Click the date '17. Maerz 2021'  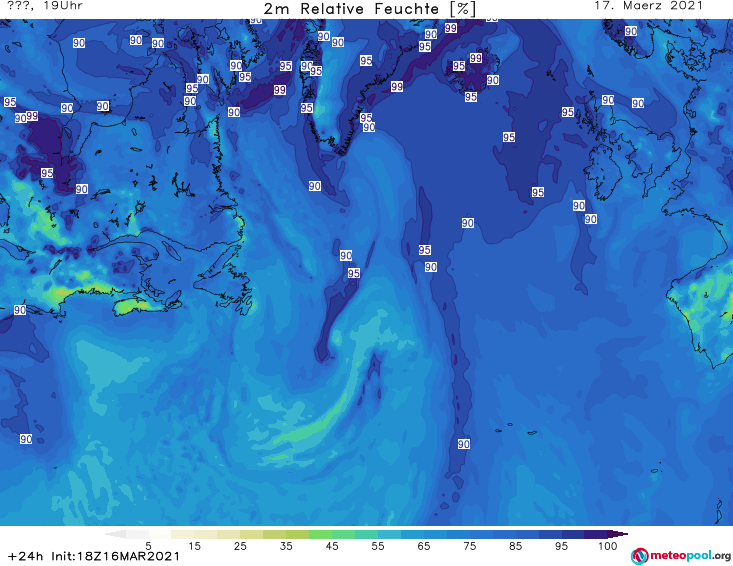coord(648,6)
